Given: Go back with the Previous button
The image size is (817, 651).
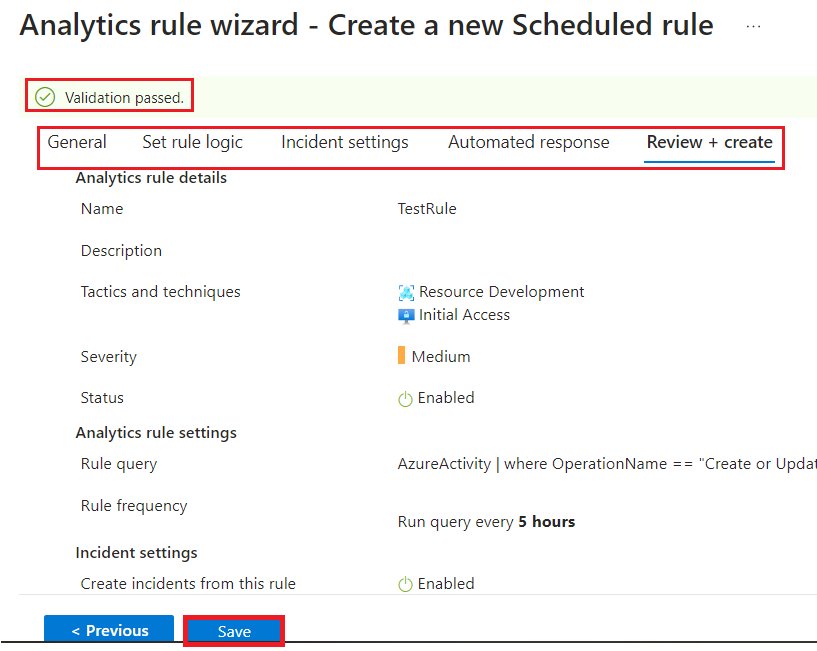Looking at the screenshot, I should tap(109, 631).
